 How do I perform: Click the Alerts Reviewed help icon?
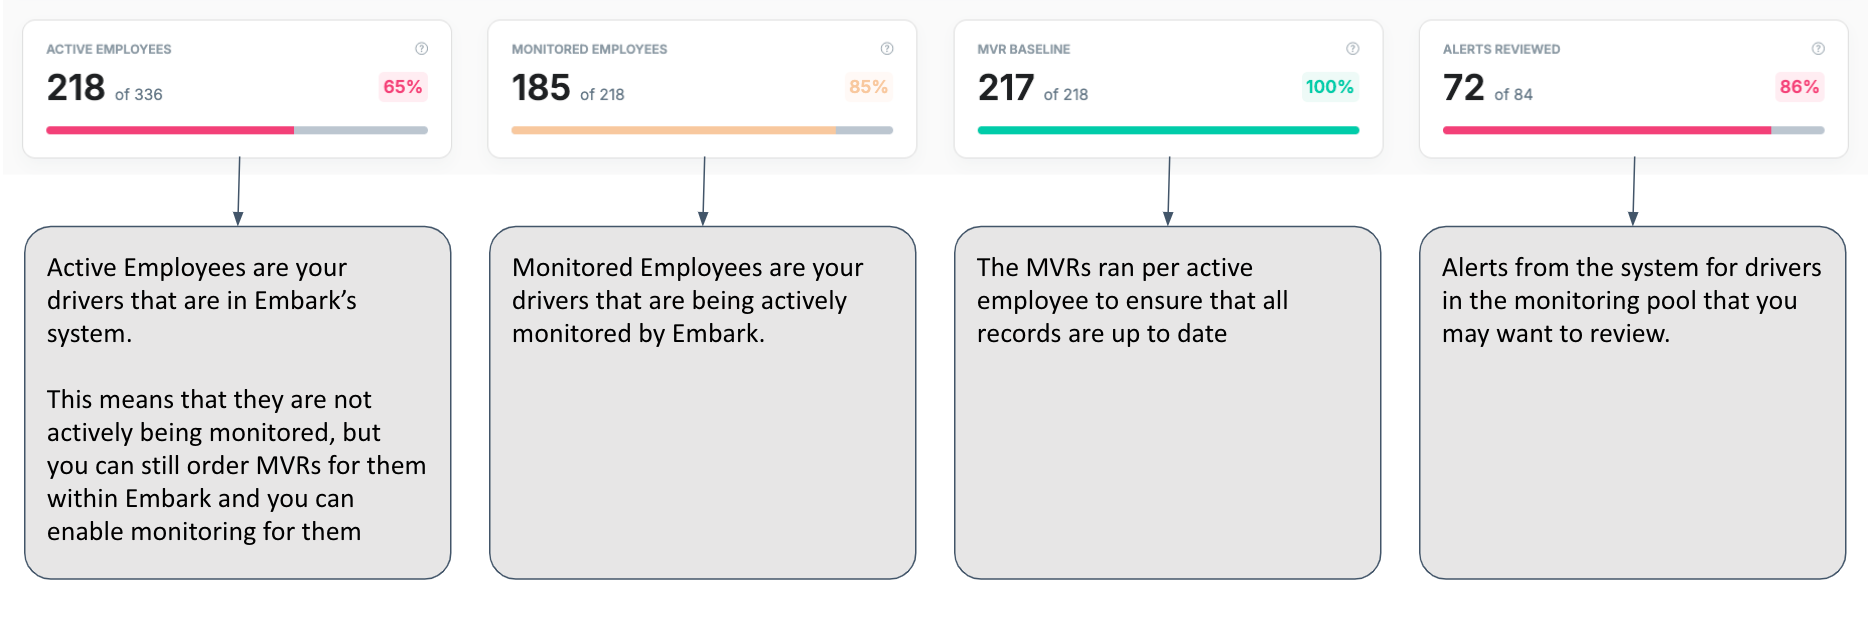[1818, 48]
